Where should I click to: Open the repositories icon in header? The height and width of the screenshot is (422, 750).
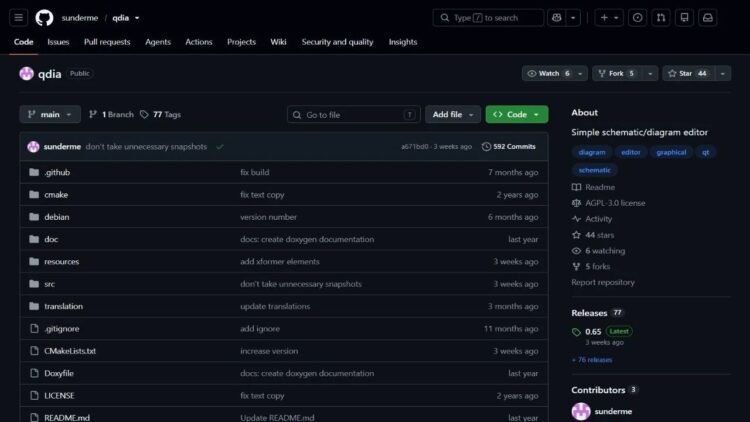pos(684,18)
